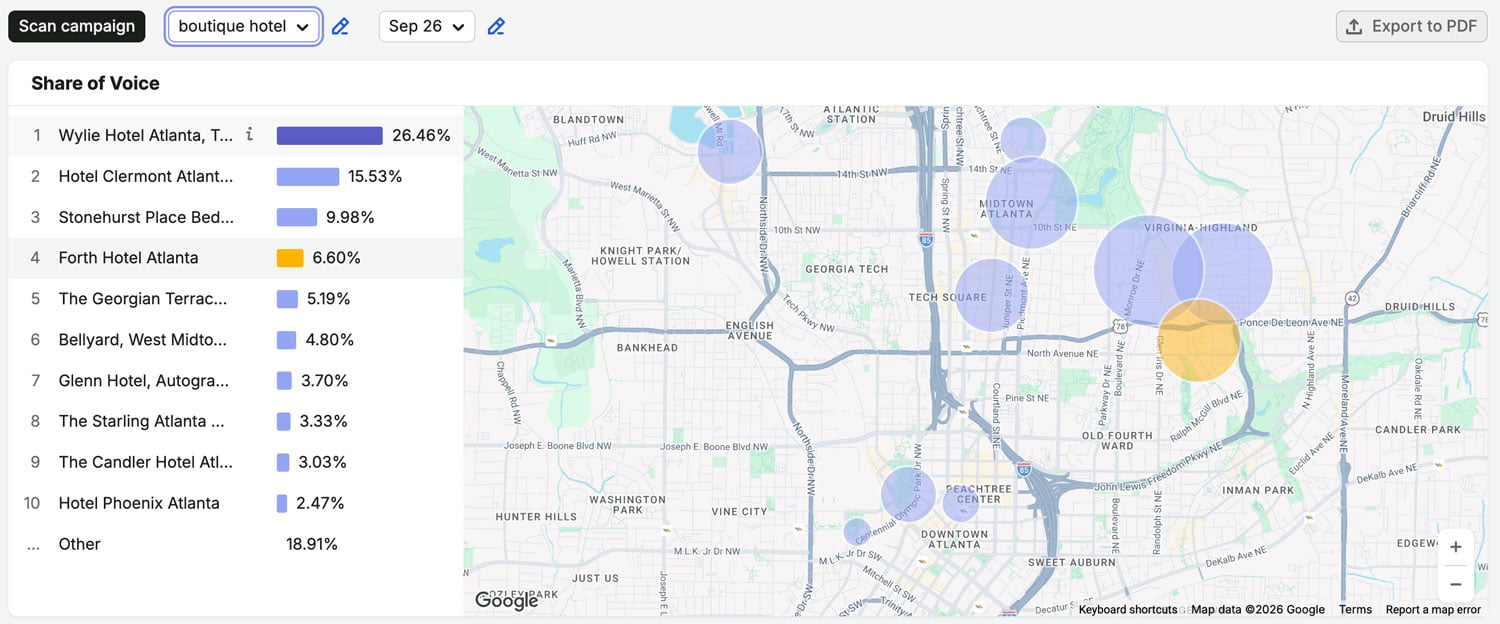Open map Keyboard shortcuts
Screen dimensions: 1500x624
(x=1128, y=610)
